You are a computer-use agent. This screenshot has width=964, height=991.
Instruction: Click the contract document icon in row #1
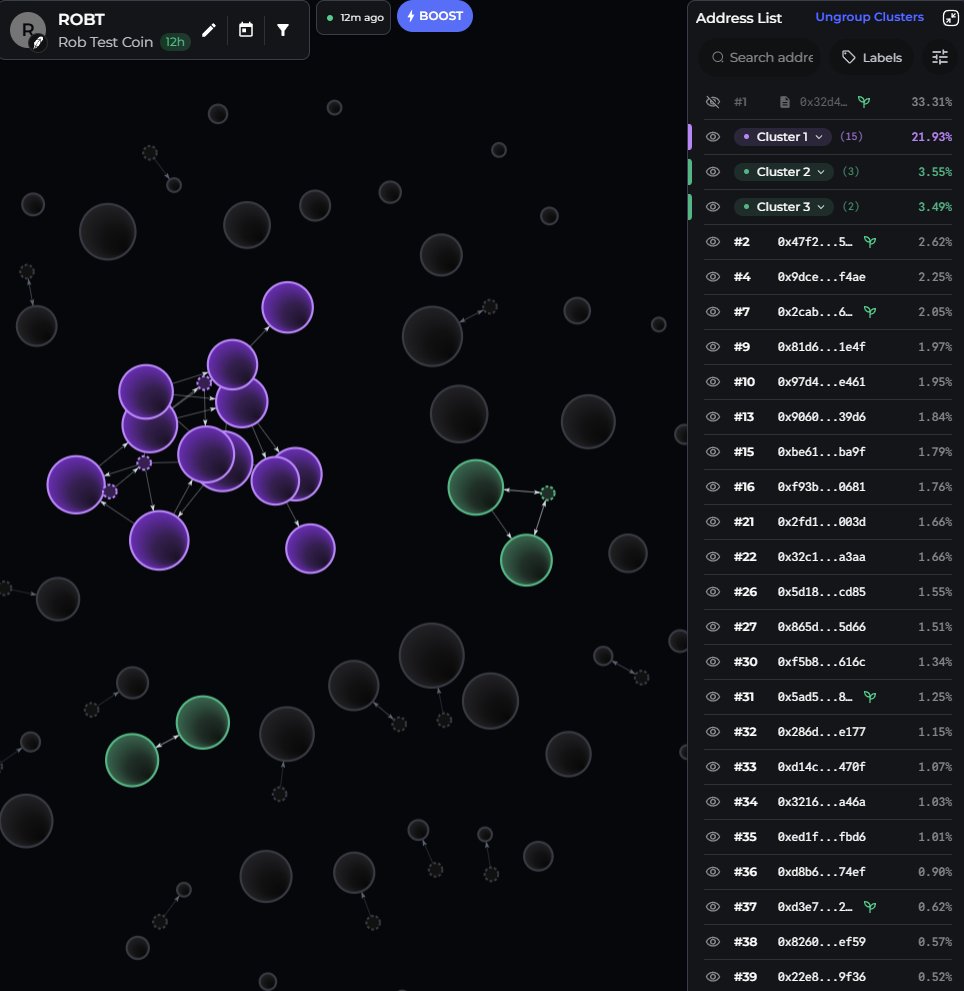pos(784,102)
